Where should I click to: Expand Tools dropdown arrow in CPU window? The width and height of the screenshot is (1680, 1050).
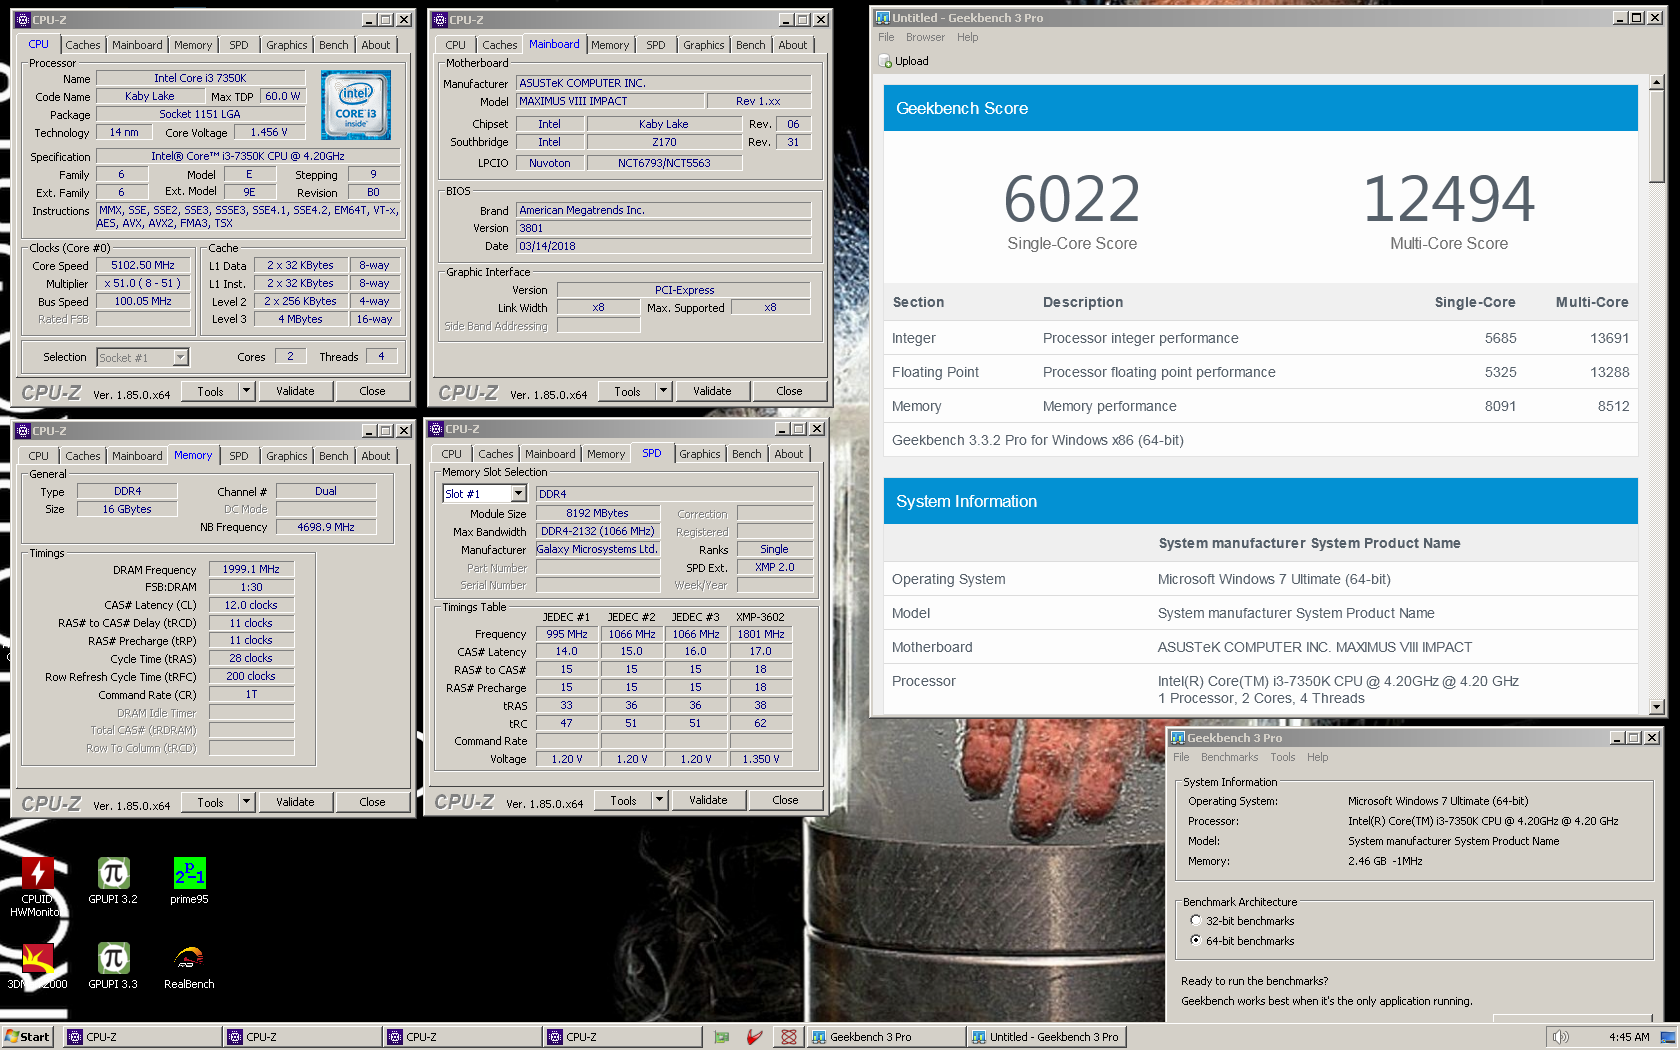tap(246, 392)
